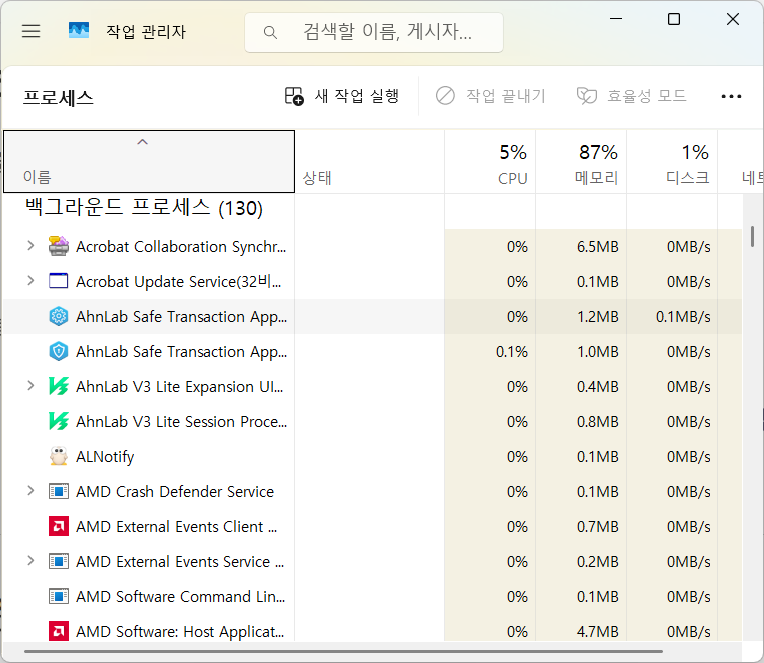This screenshot has width=764, height=663.
Task: Open the three-dot more options menu
Action: pos(731,96)
